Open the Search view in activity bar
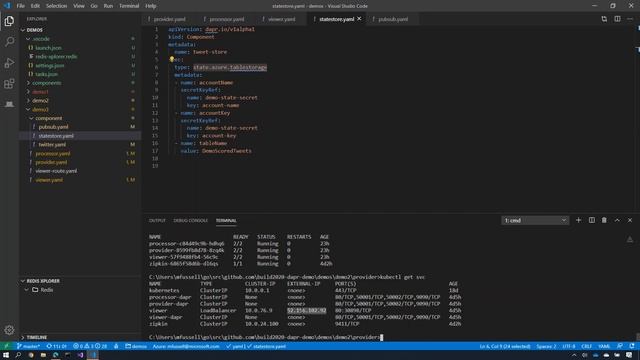Image resolution: width=640 pixels, height=360 pixels. (9, 42)
